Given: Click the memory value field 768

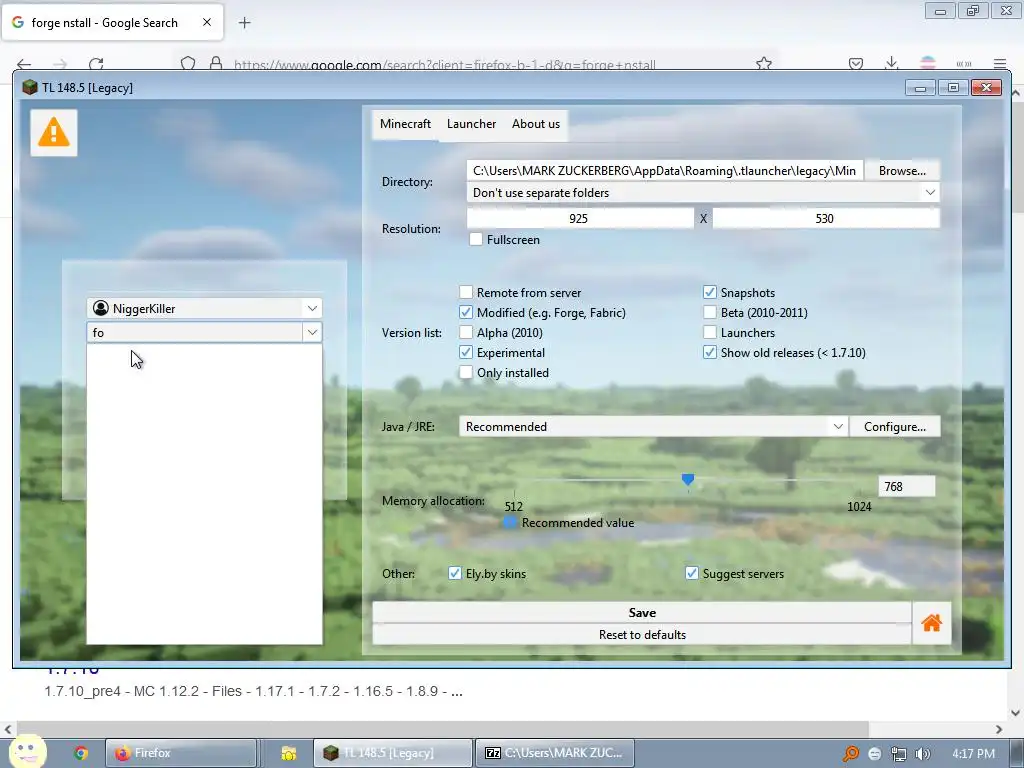Looking at the screenshot, I should click(x=906, y=487).
